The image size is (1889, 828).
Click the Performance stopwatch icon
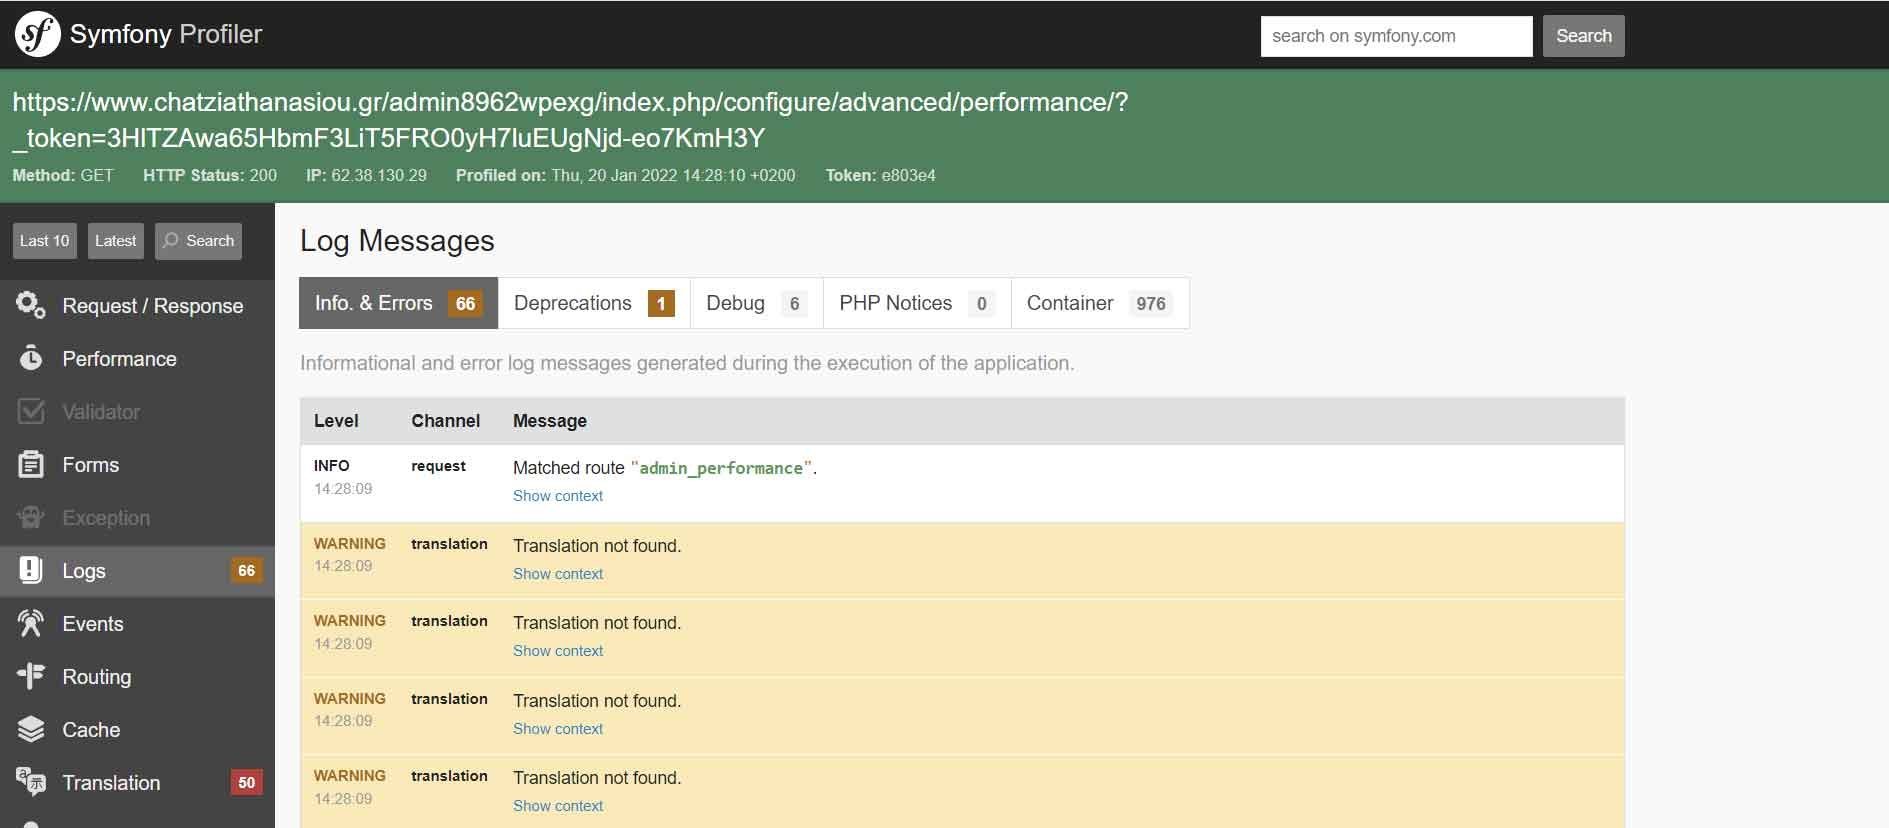click(31, 359)
